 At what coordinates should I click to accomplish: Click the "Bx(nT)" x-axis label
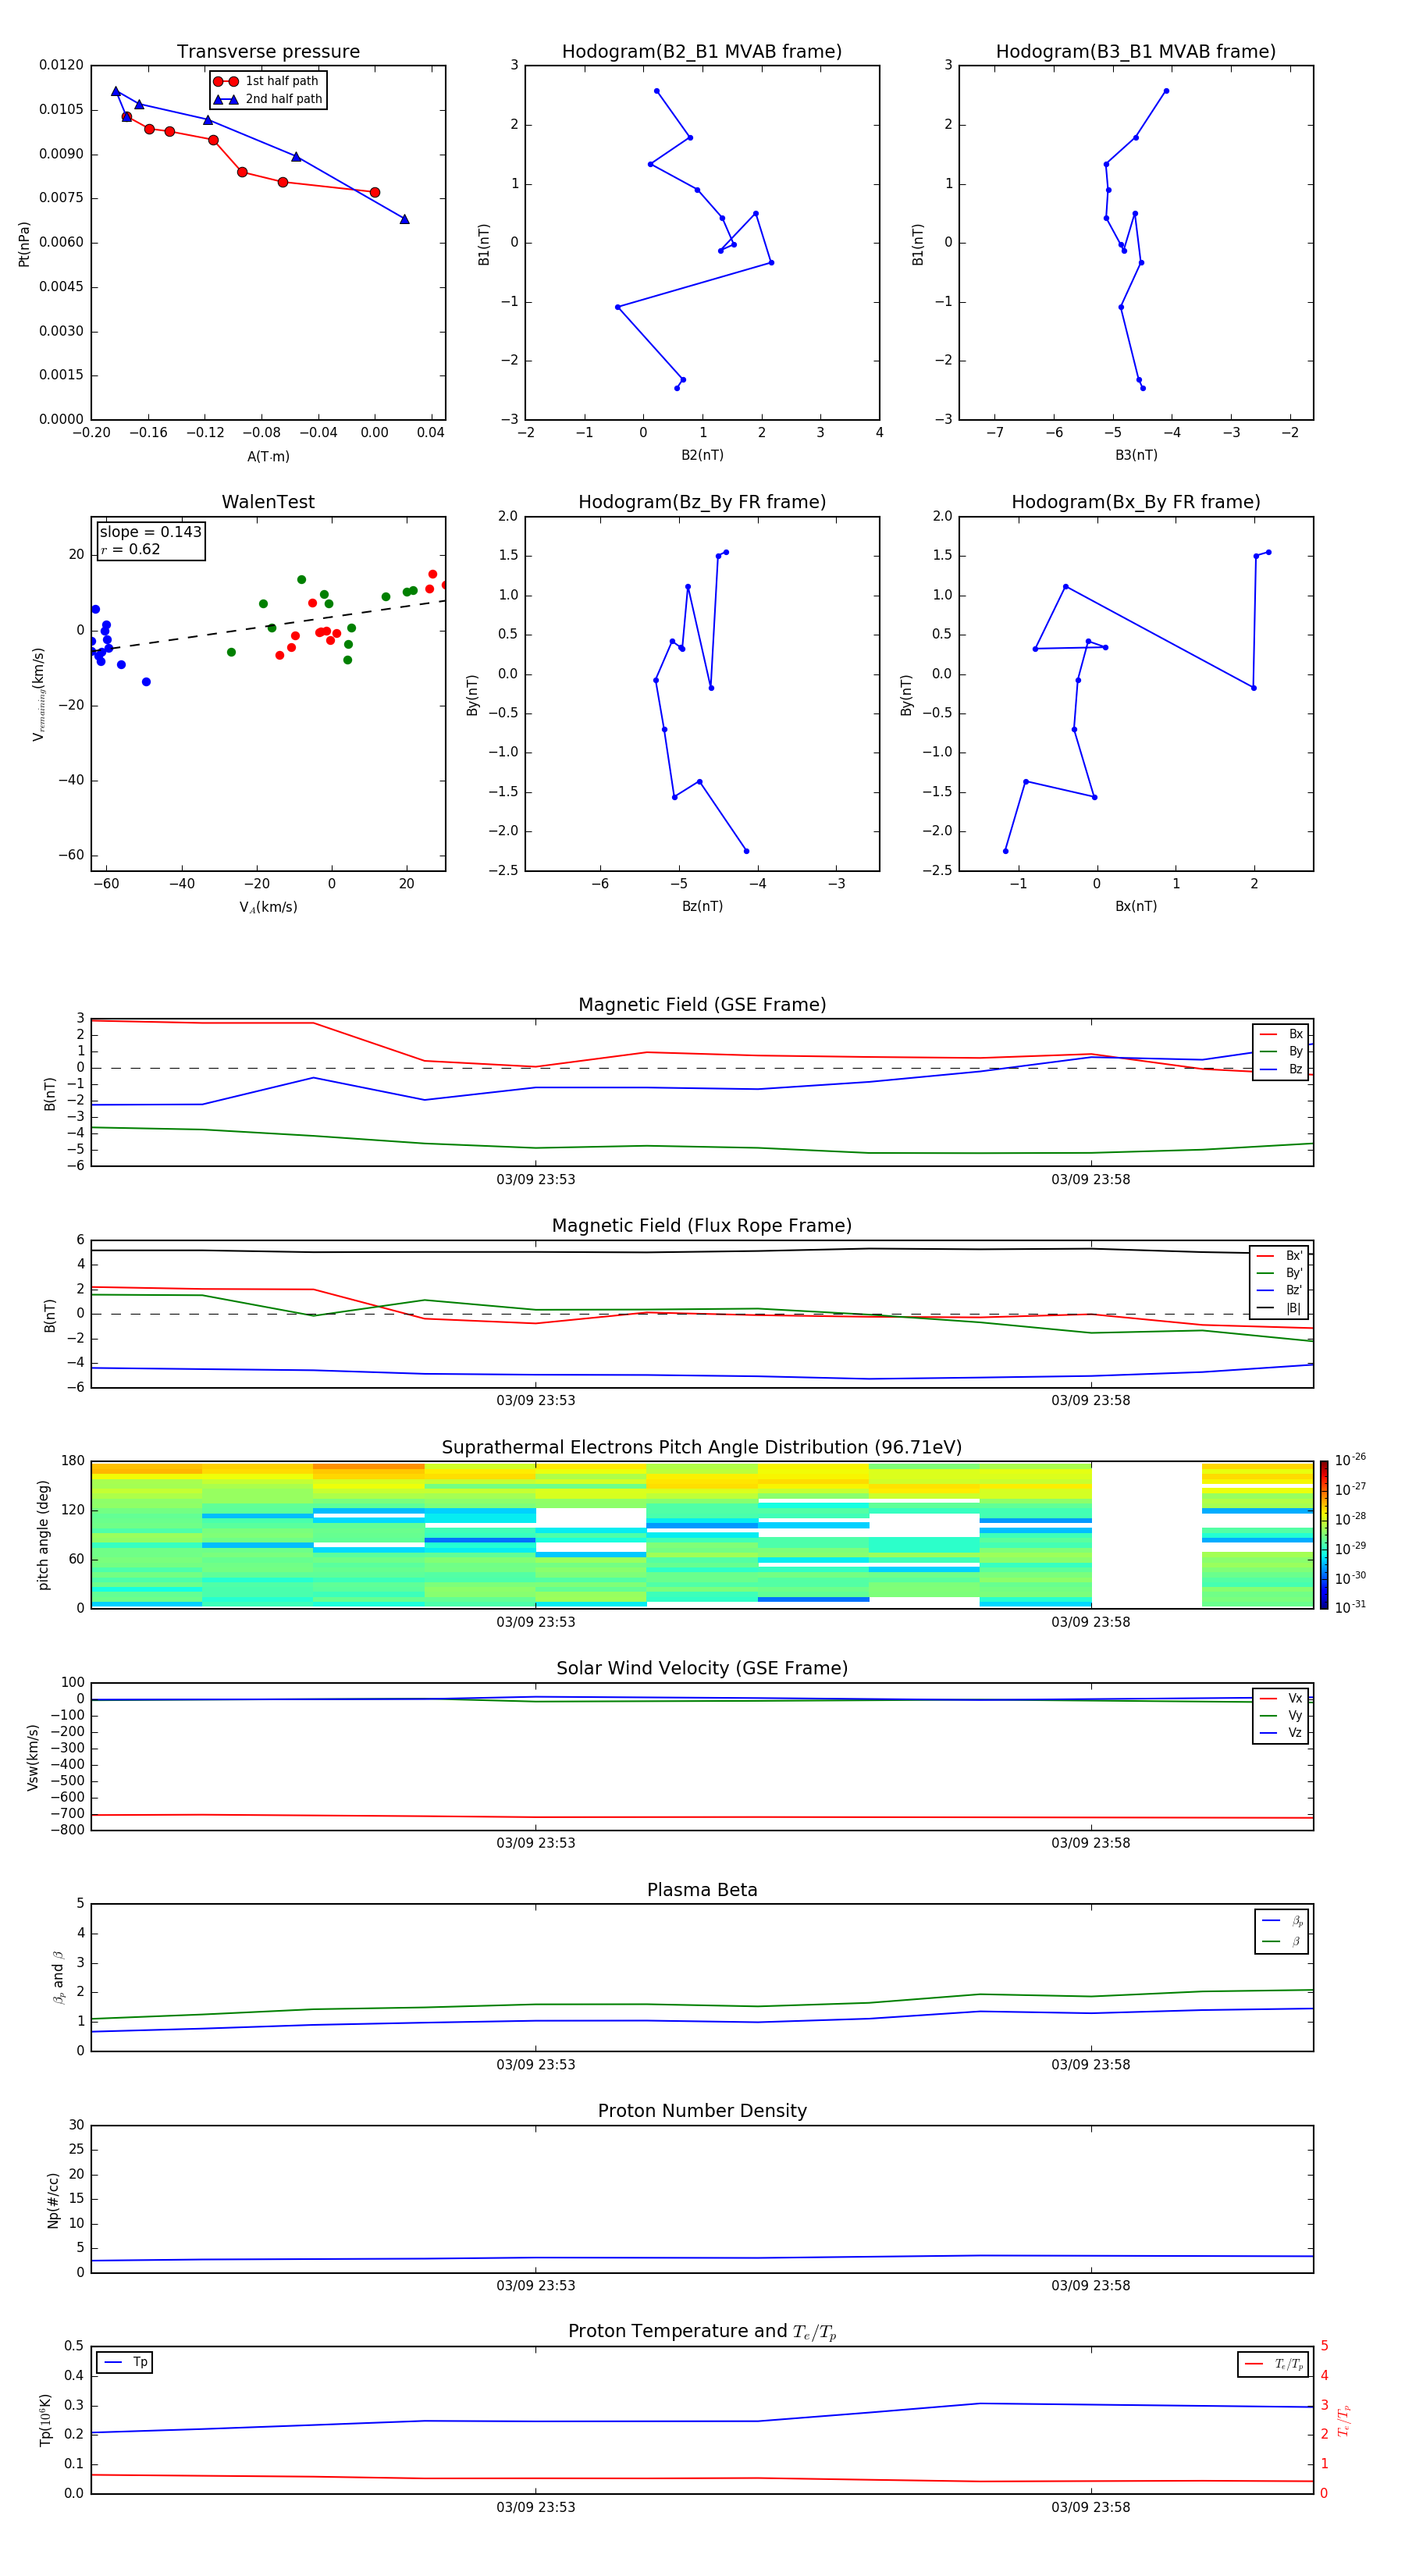coord(1136,906)
